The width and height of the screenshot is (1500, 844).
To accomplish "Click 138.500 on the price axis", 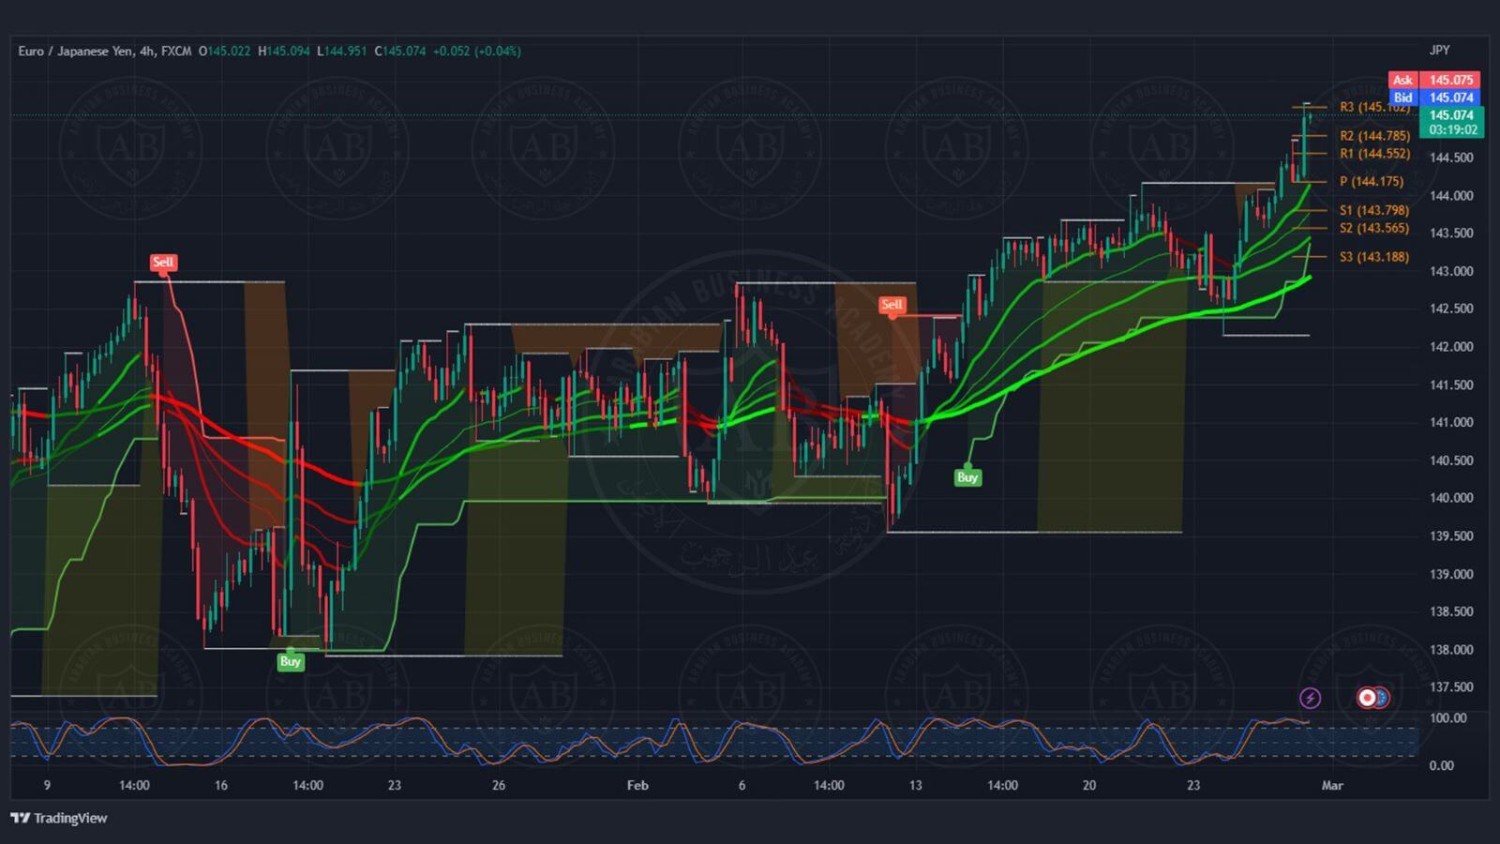I will (x=1451, y=611).
